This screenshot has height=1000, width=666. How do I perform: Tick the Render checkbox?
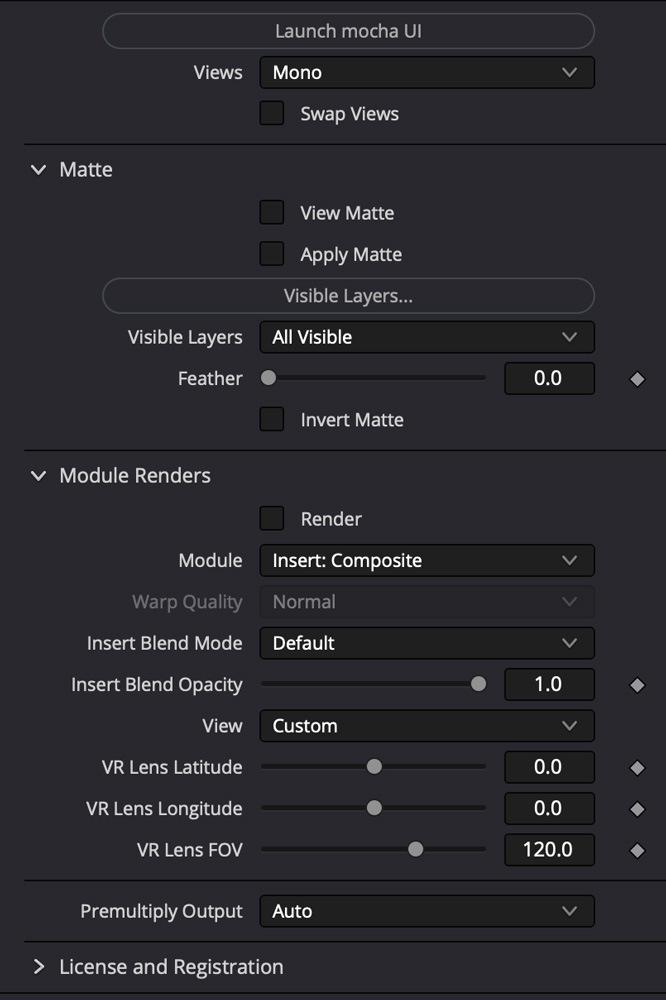click(272, 518)
